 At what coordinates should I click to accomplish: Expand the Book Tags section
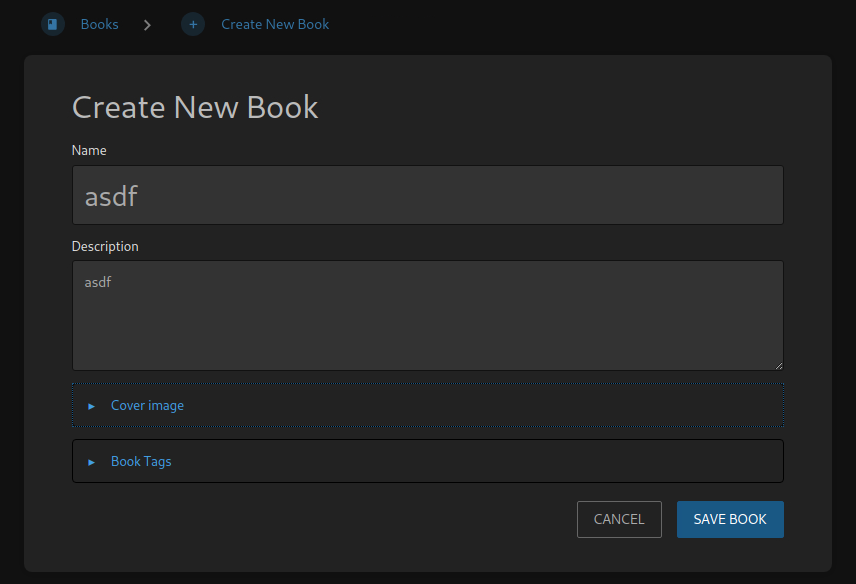(x=427, y=462)
